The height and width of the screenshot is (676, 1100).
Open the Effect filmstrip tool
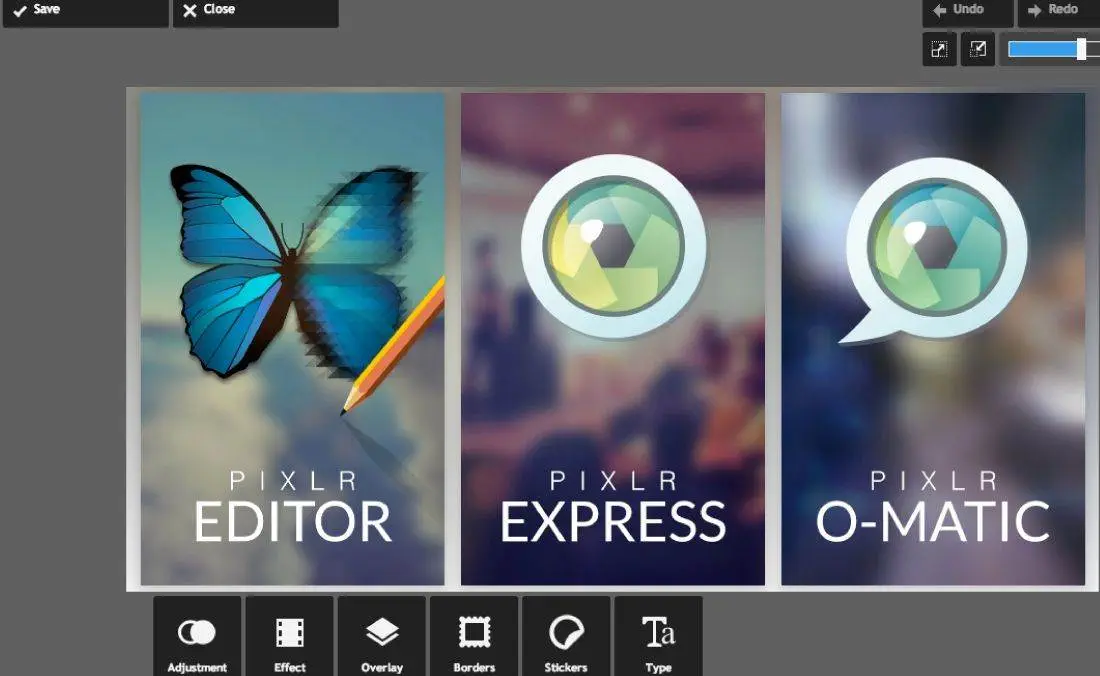click(290, 637)
